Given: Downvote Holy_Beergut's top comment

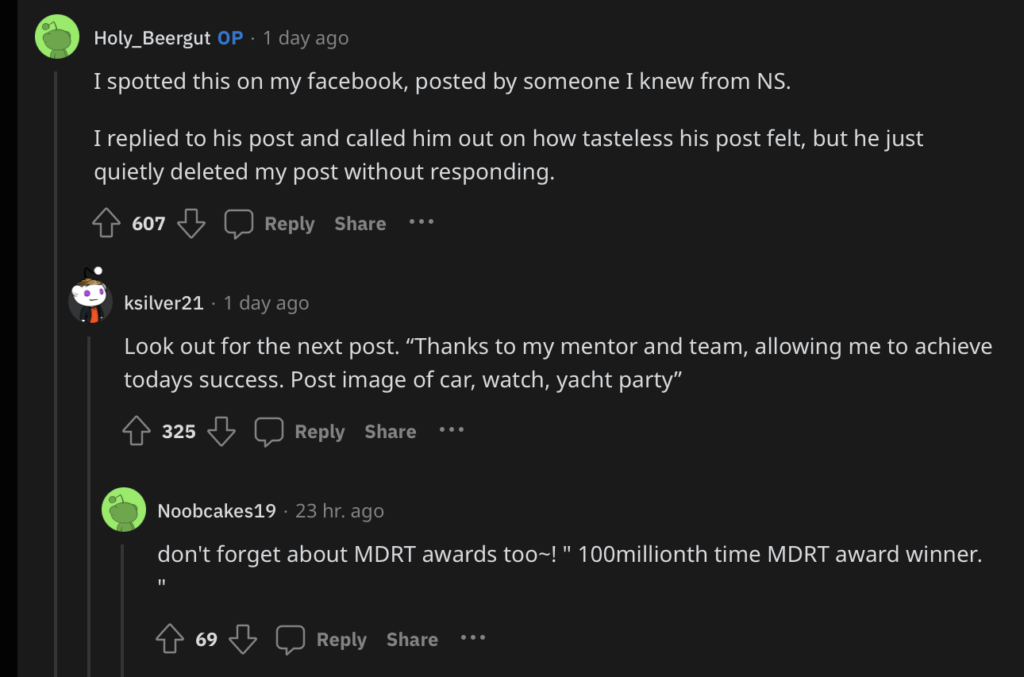Looking at the screenshot, I should 191,223.
